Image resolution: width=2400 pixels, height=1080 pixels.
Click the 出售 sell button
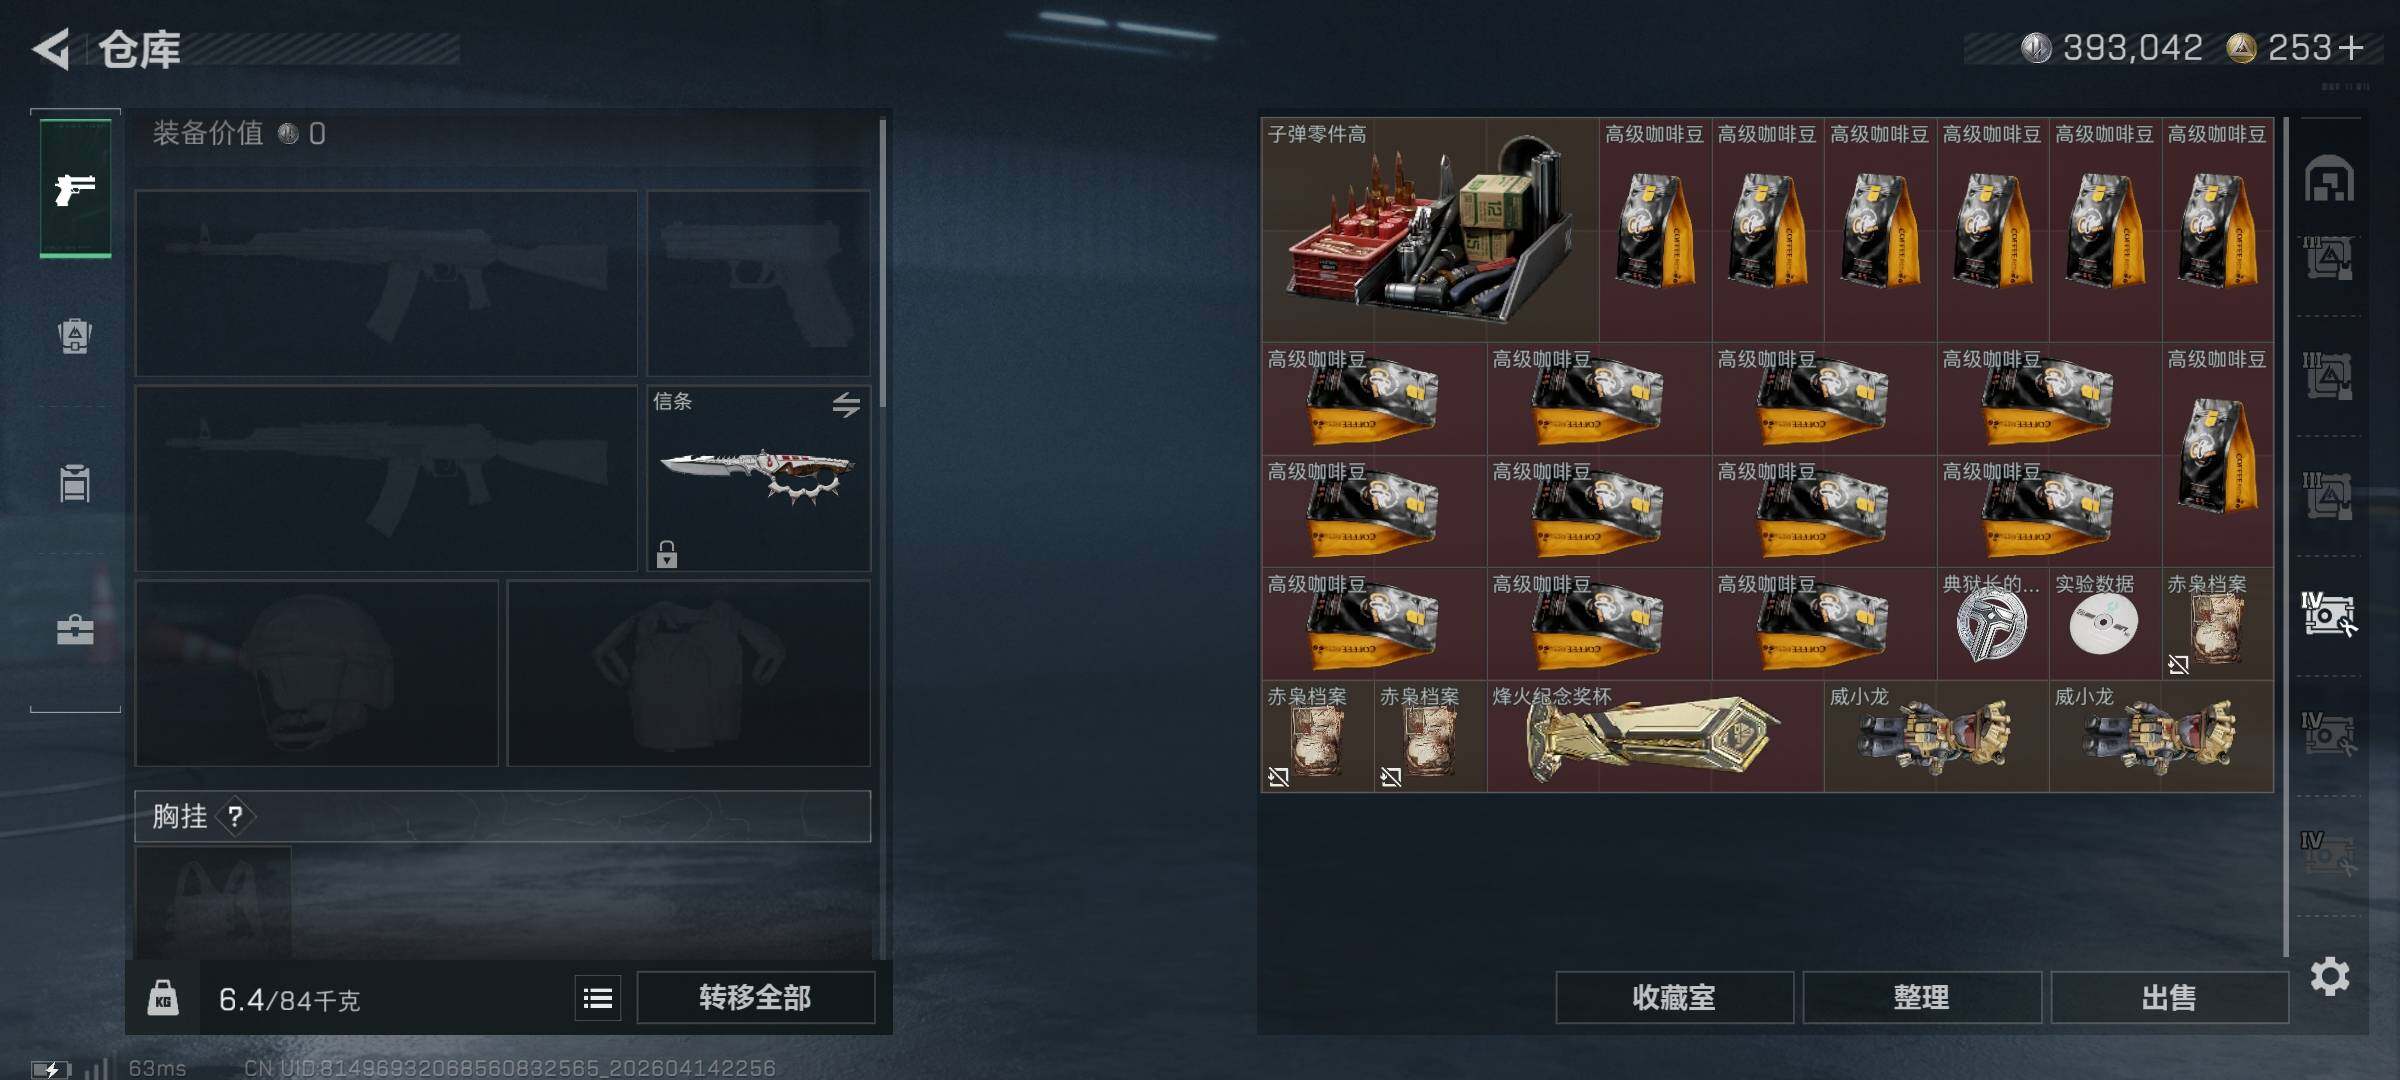(2169, 997)
